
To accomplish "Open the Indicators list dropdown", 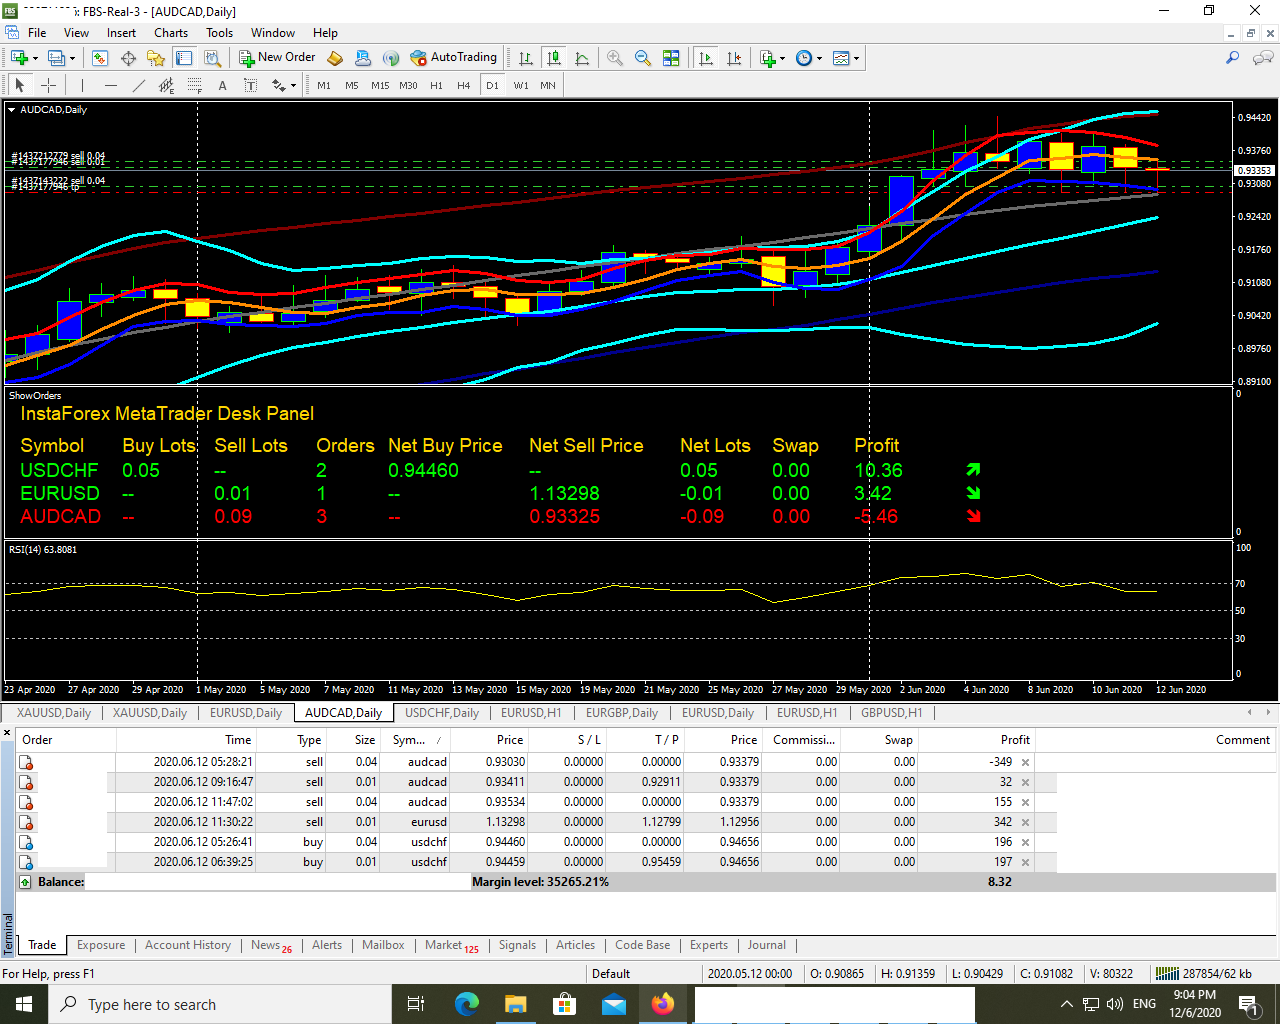I will click(771, 58).
